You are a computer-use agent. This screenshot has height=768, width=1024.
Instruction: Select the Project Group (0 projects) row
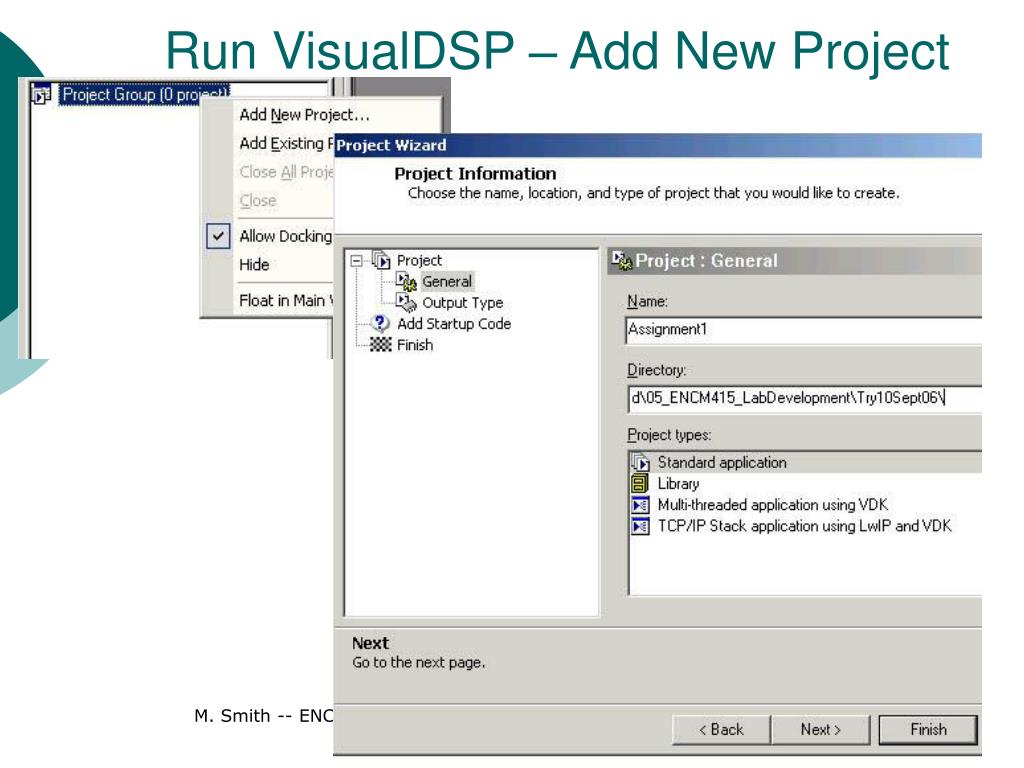point(144,95)
